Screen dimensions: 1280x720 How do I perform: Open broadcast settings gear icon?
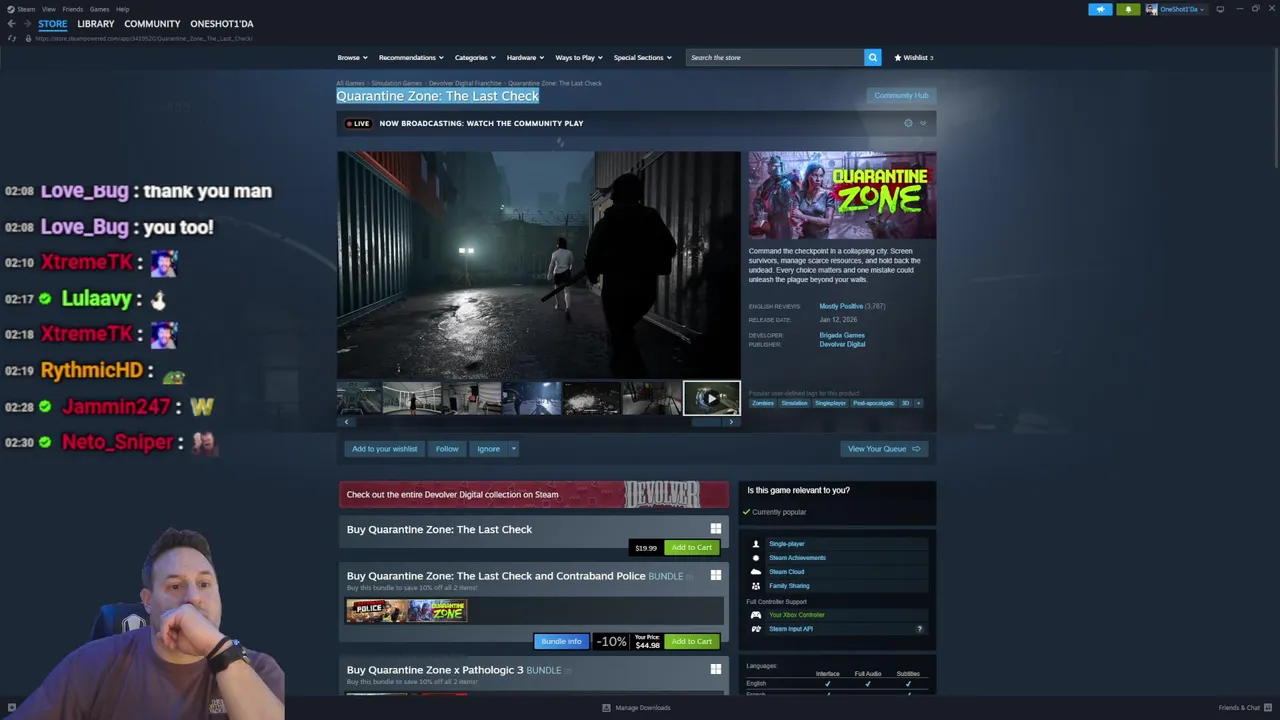908,123
